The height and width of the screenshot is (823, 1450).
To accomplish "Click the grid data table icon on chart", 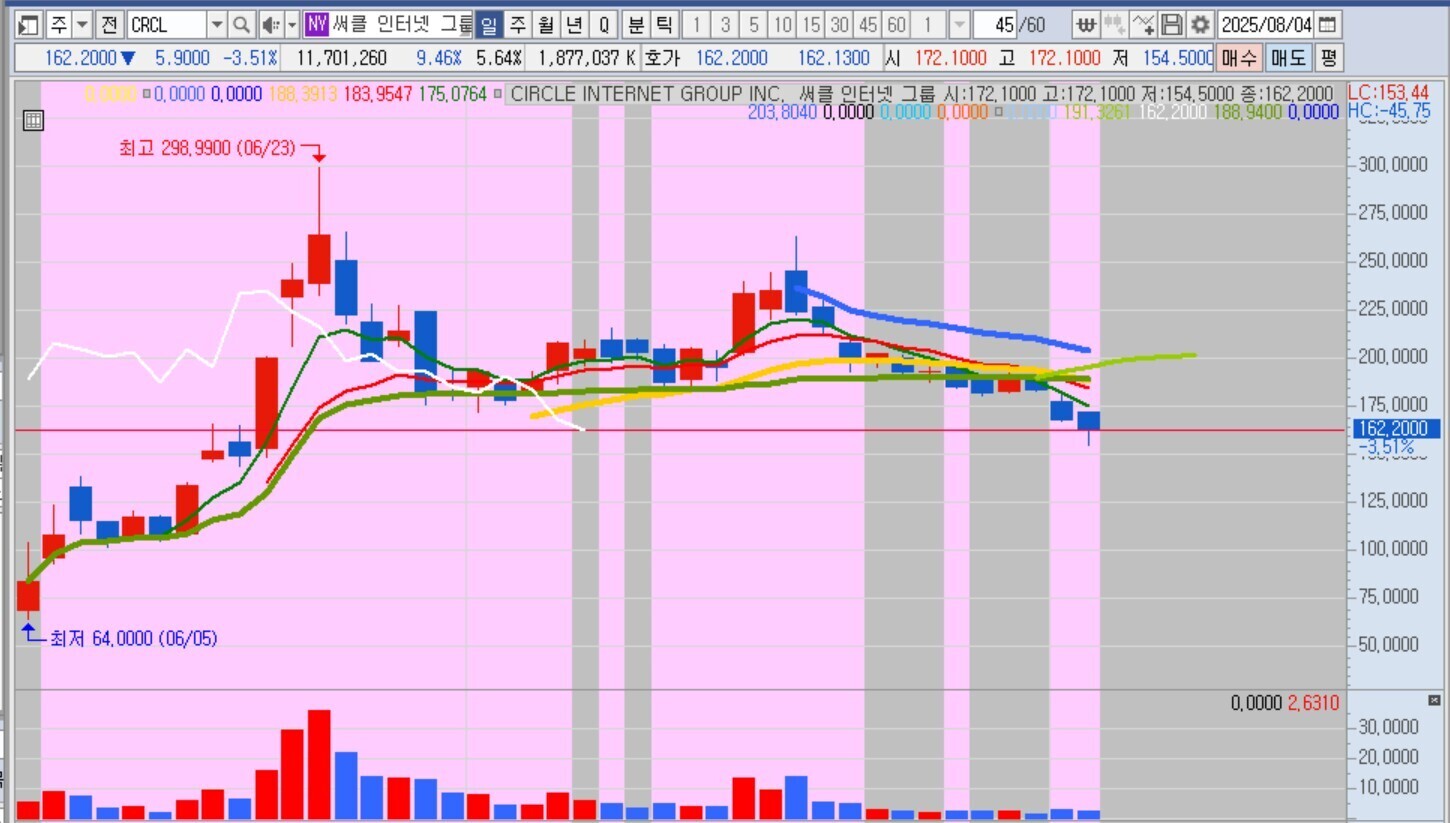I will [32, 121].
